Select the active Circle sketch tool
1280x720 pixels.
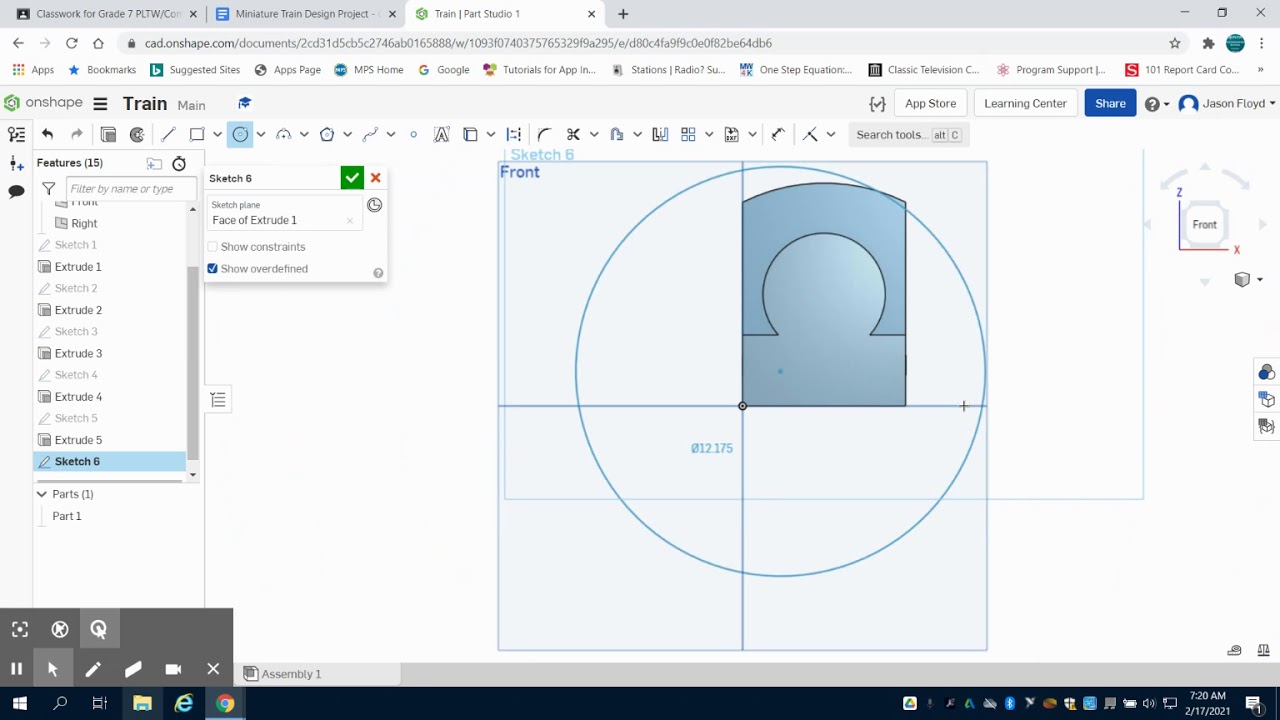point(240,134)
